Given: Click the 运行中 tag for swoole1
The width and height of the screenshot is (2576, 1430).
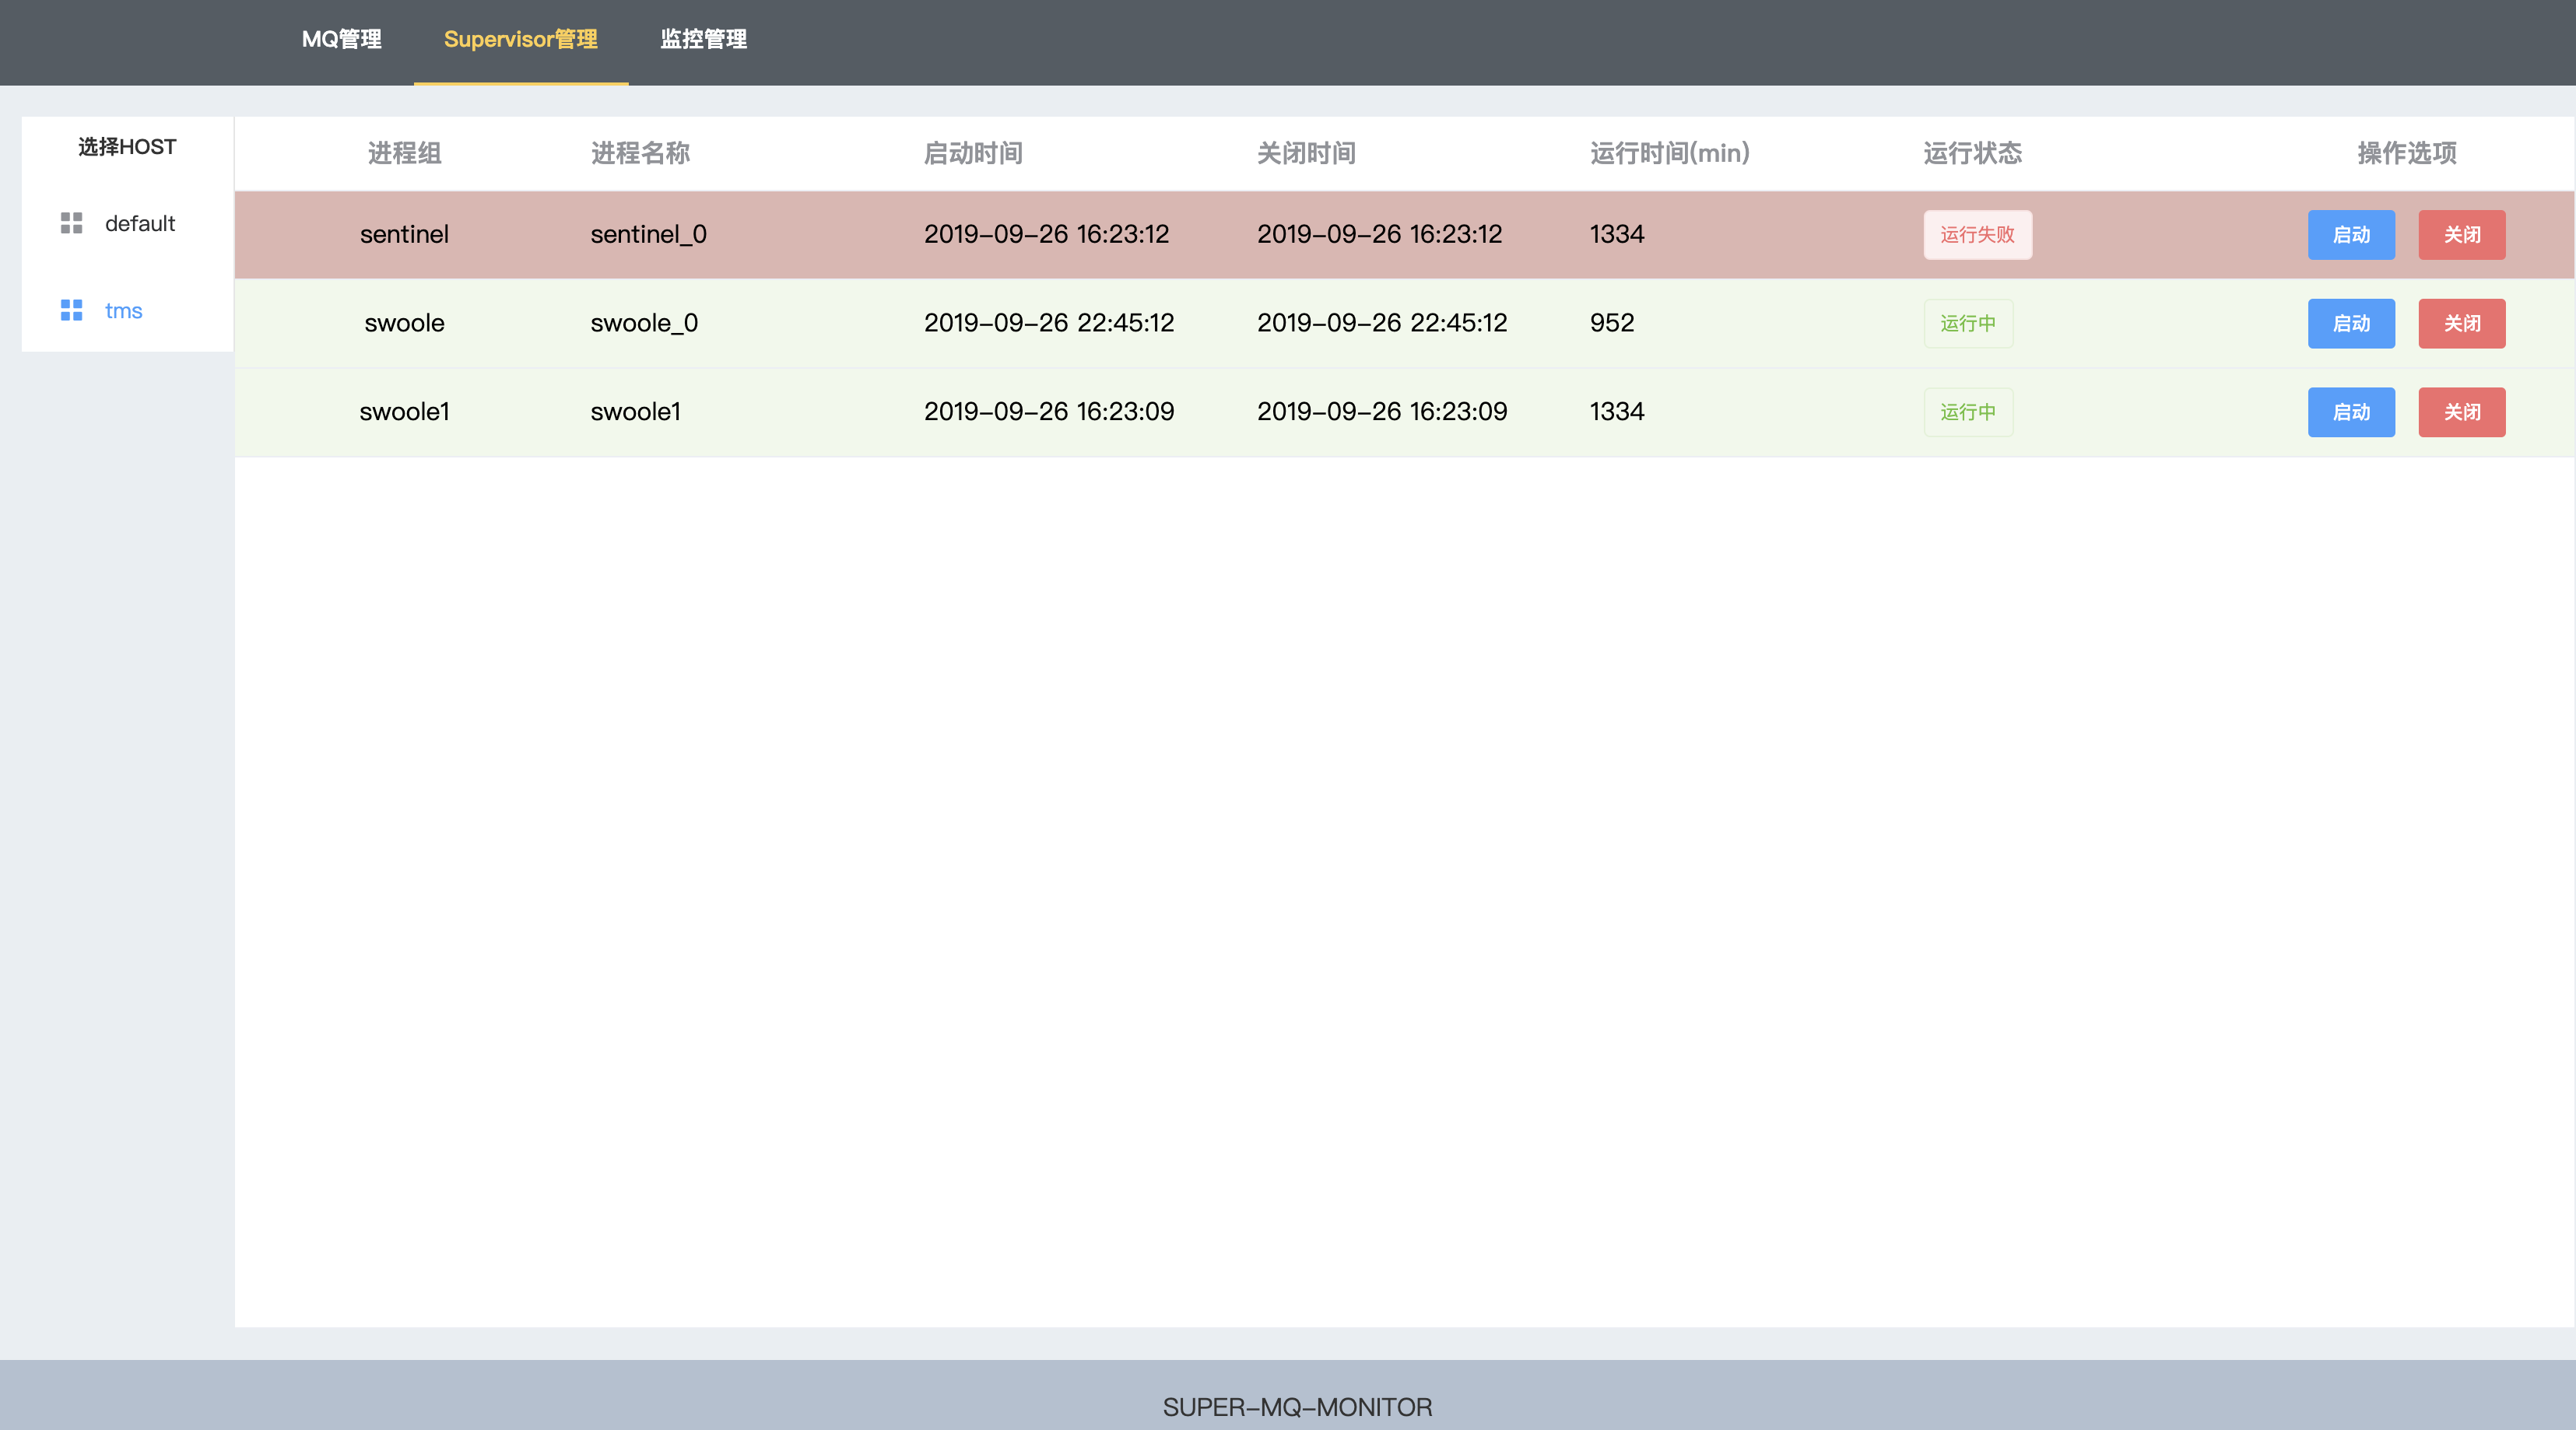Looking at the screenshot, I should (x=1967, y=412).
